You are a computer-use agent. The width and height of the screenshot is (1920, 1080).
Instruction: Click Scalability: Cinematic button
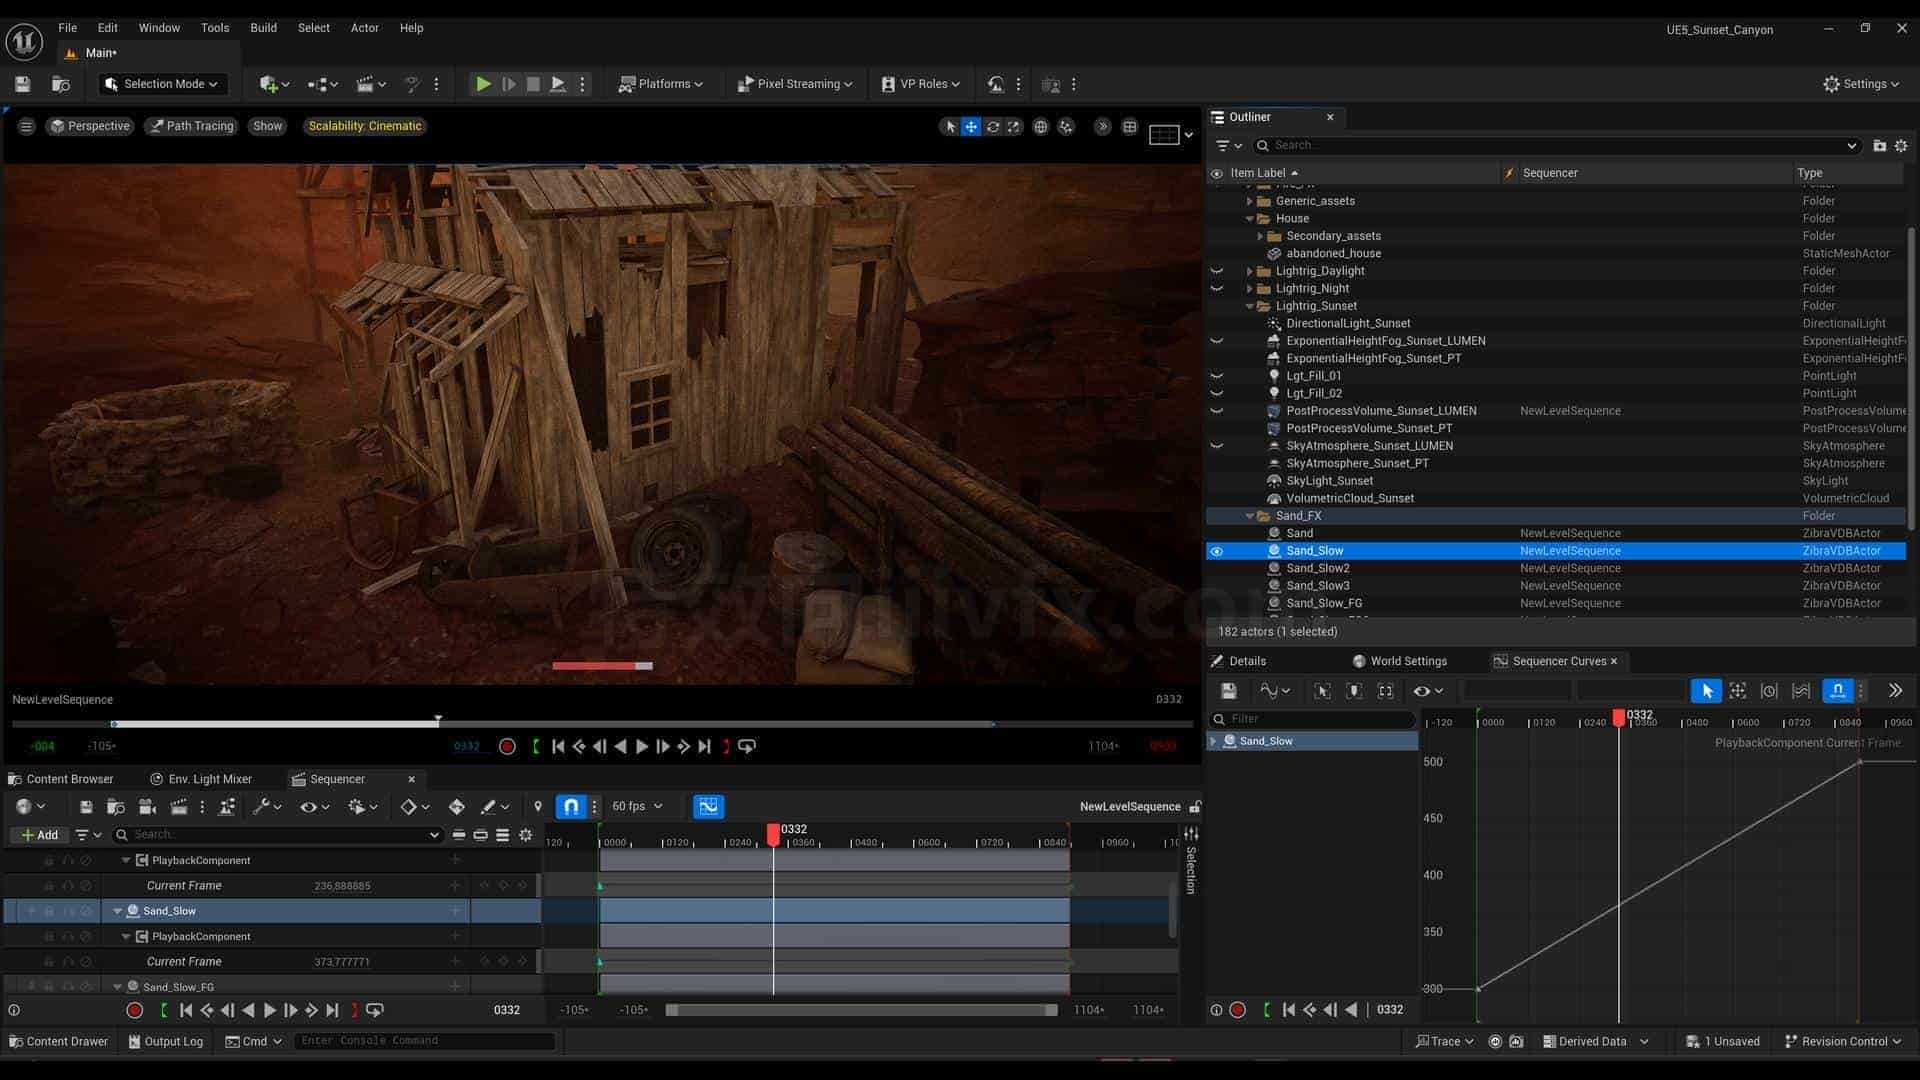pyautogui.click(x=365, y=126)
